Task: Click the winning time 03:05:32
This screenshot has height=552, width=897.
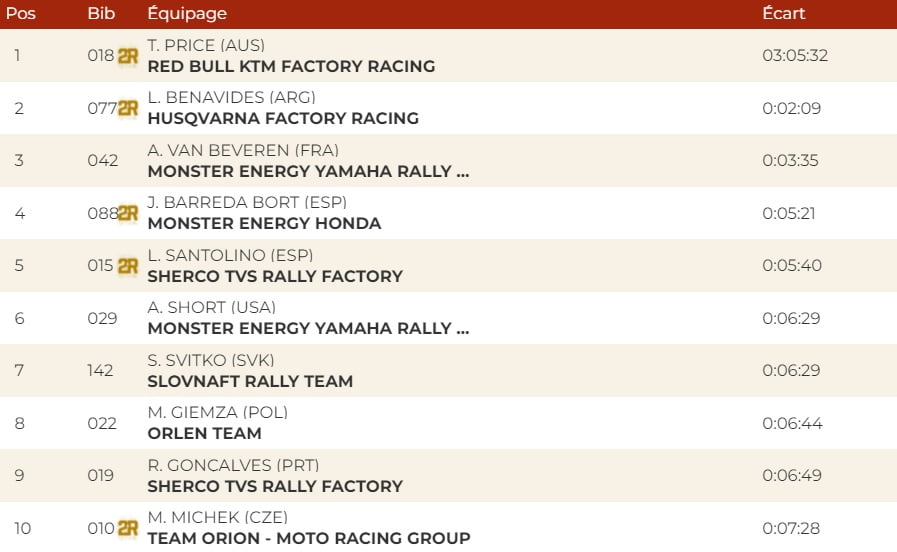Action: [x=794, y=56]
